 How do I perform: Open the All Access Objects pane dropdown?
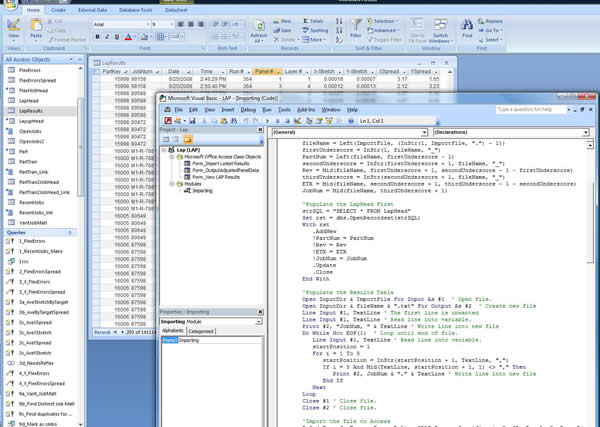coord(71,59)
